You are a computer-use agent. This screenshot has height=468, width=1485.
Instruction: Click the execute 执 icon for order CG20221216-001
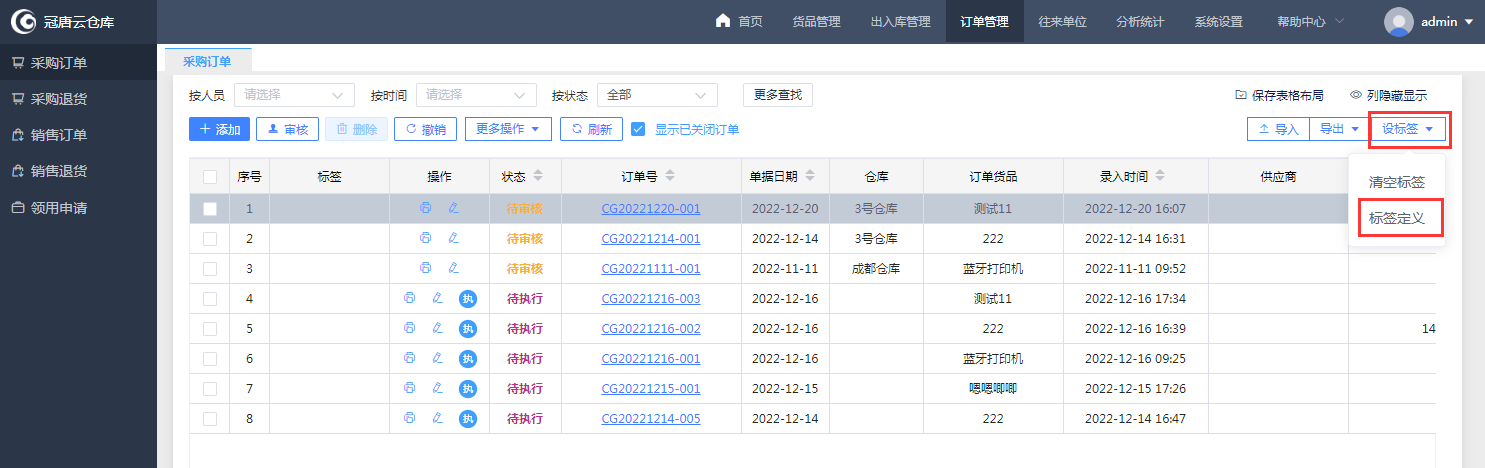[x=467, y=358]
